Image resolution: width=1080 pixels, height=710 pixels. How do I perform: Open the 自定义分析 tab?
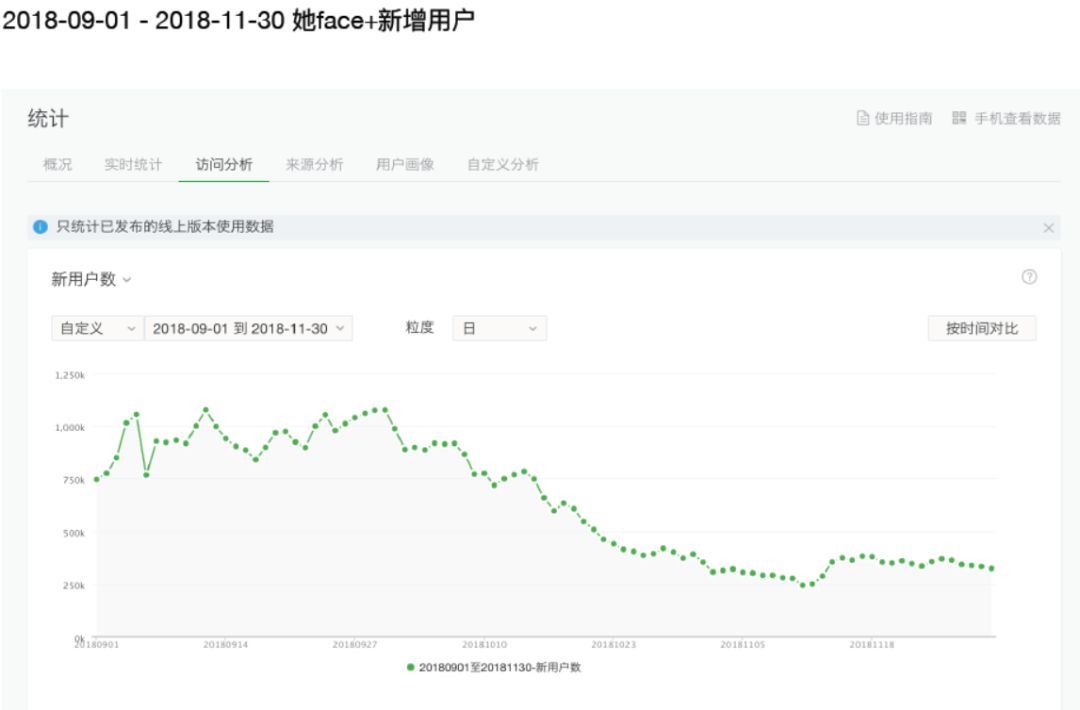503,165
